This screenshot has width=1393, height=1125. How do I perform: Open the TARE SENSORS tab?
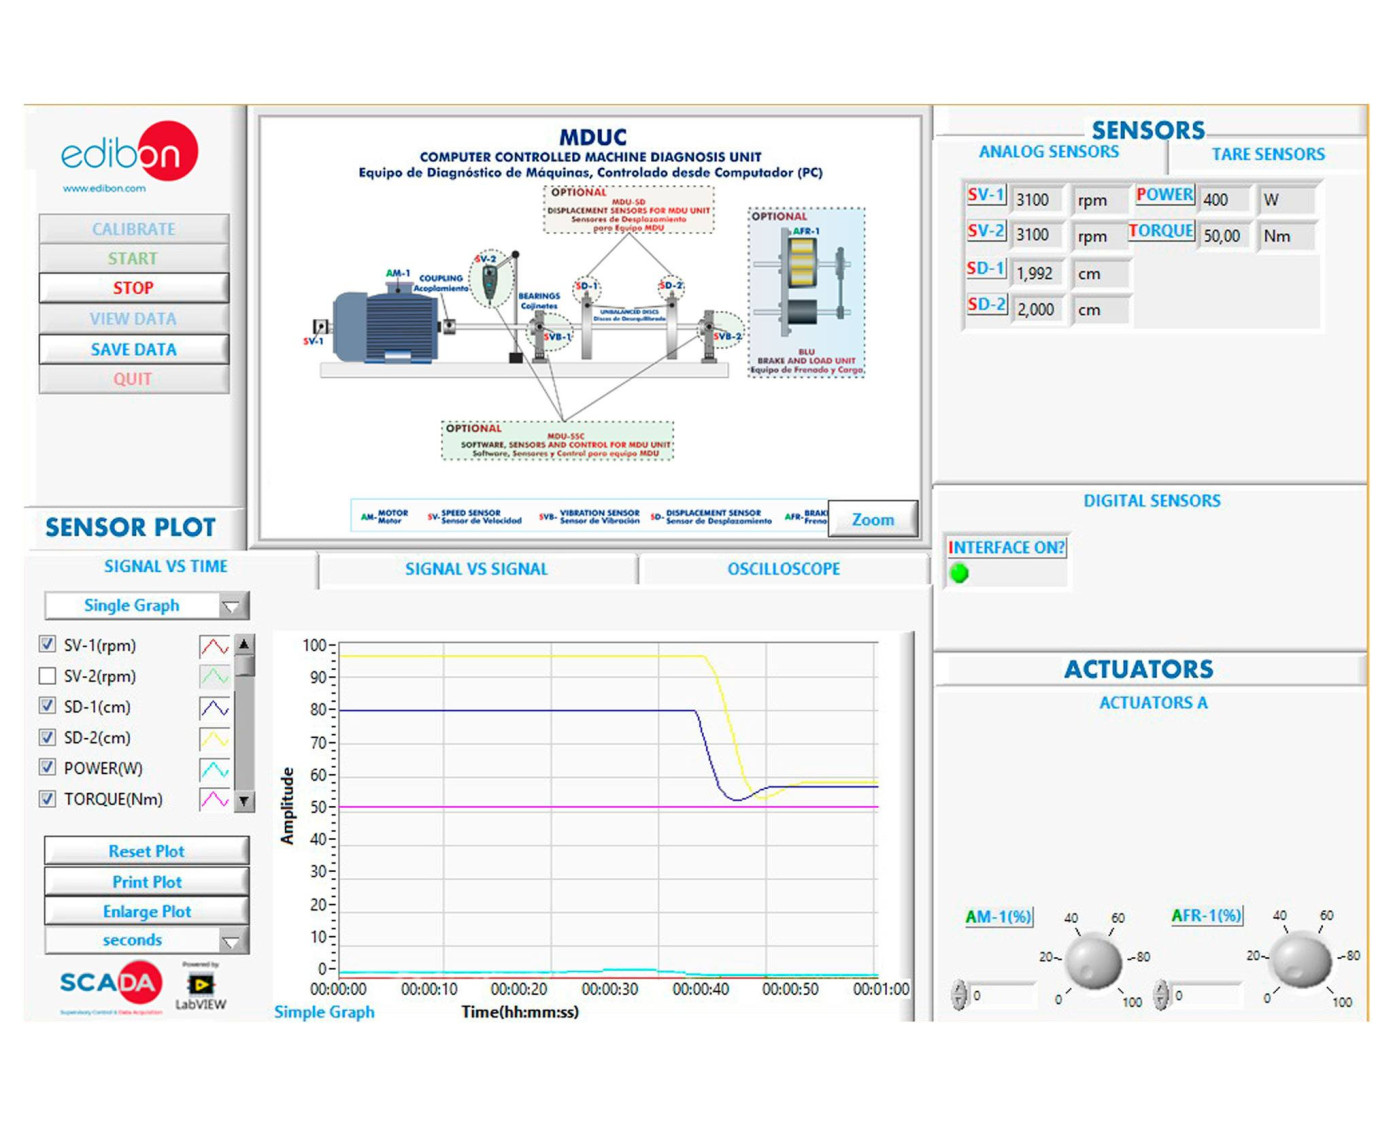pos(1267,154)
